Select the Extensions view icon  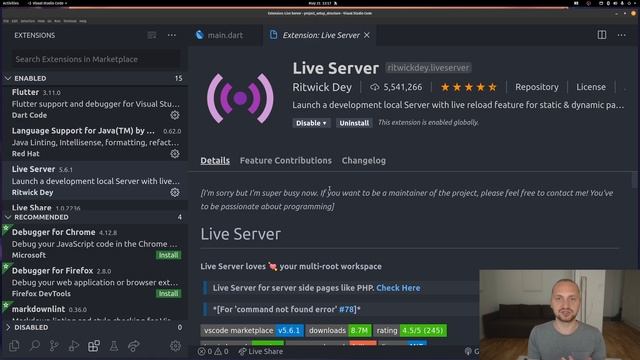point(93,346)
